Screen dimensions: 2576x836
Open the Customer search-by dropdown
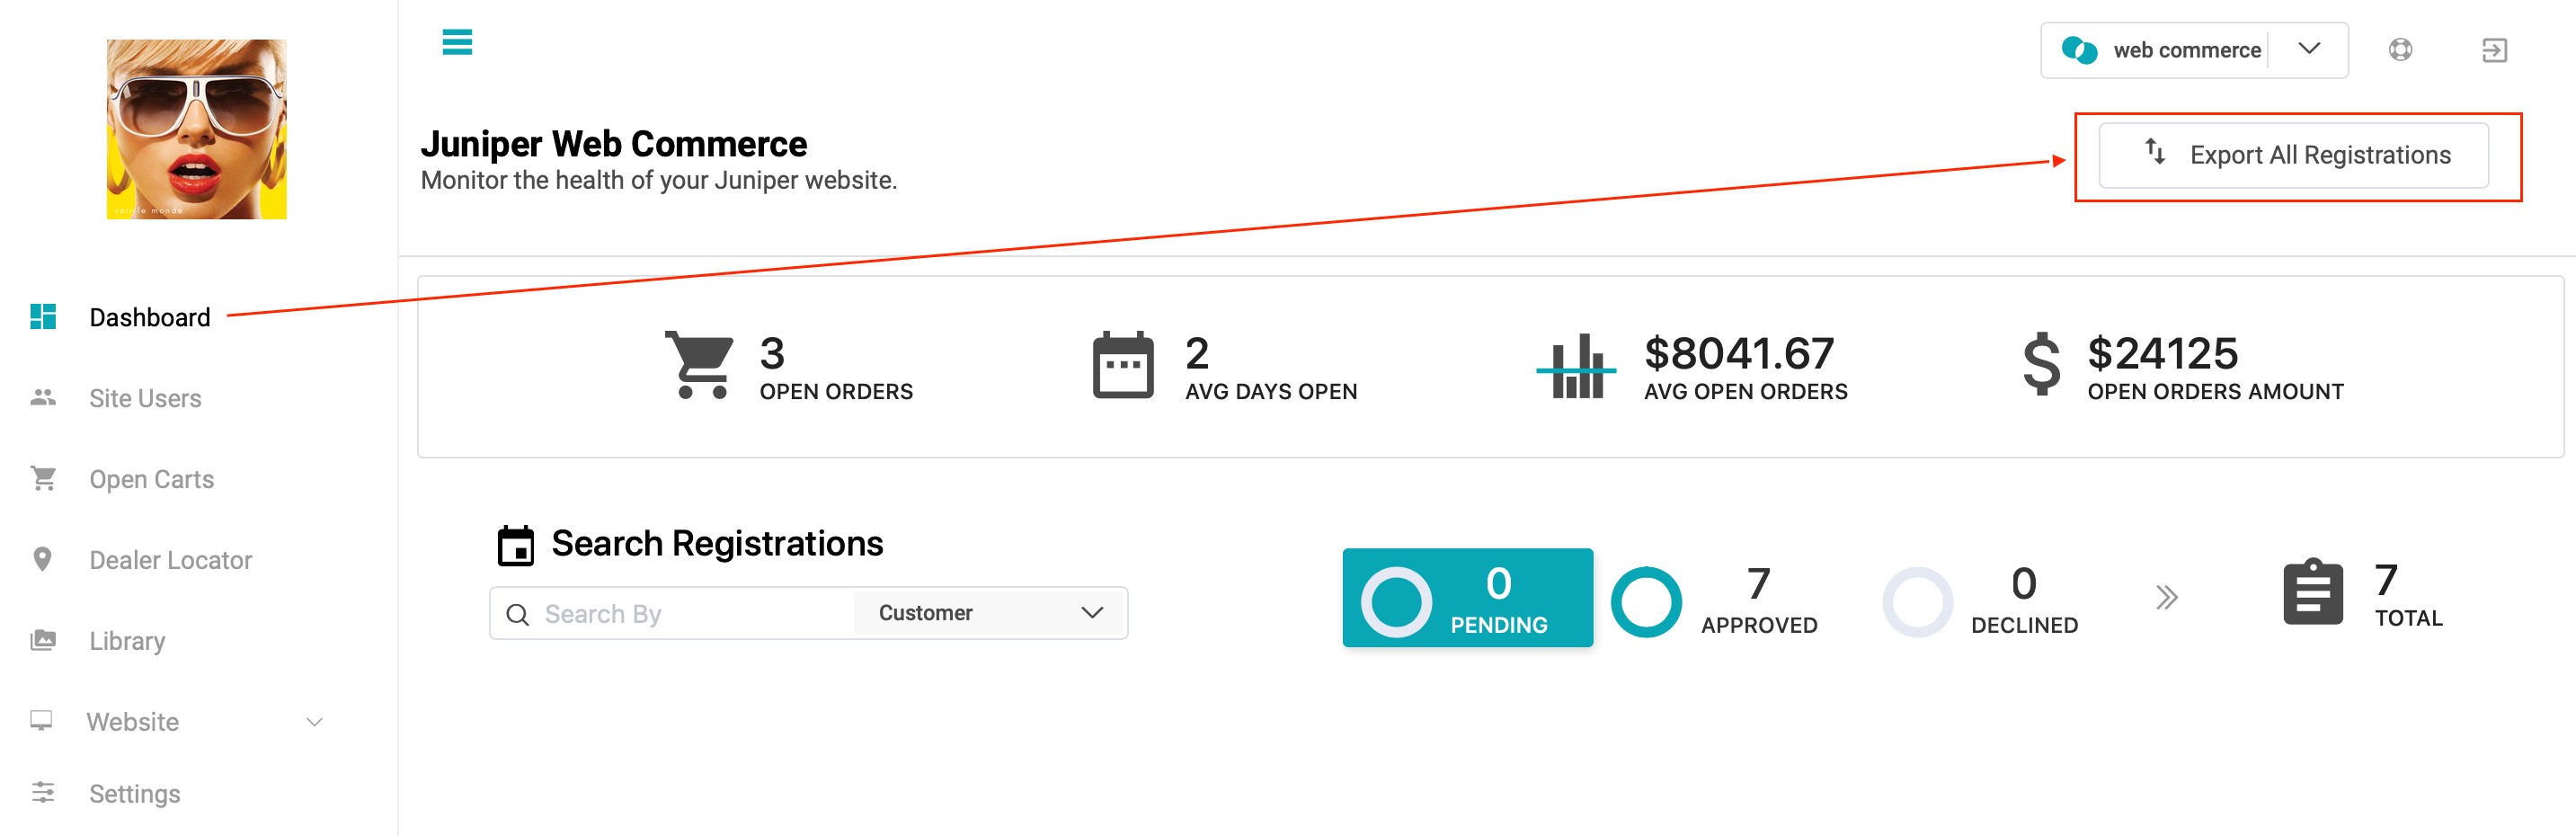(990, 613)
